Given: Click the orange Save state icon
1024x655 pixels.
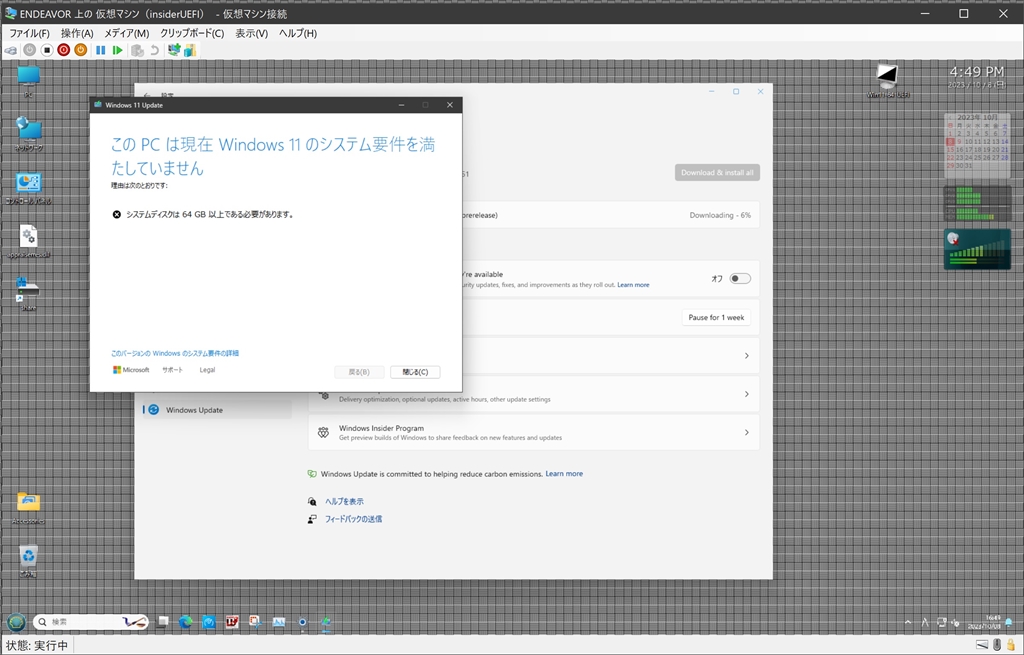Looking at the screenshot, I should click(80, 50).
